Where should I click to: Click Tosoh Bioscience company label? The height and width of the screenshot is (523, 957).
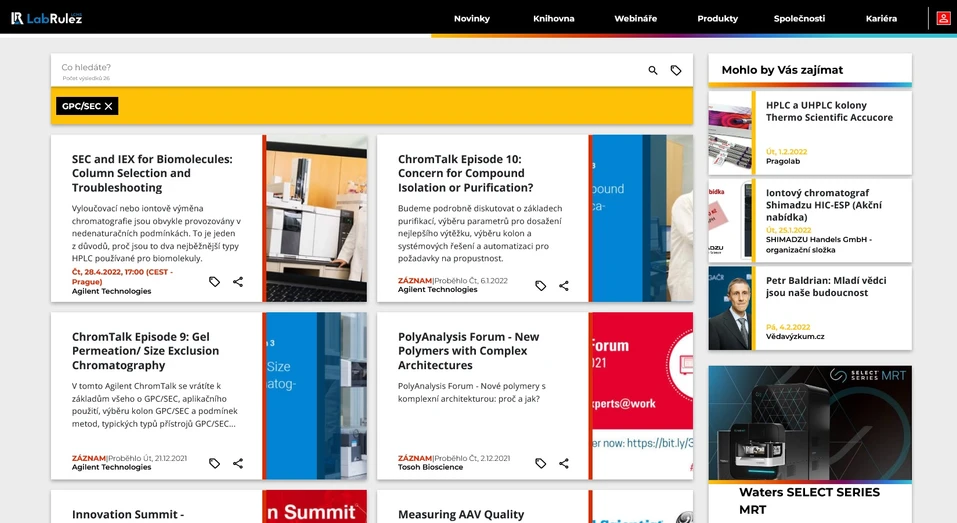point(430,467)
